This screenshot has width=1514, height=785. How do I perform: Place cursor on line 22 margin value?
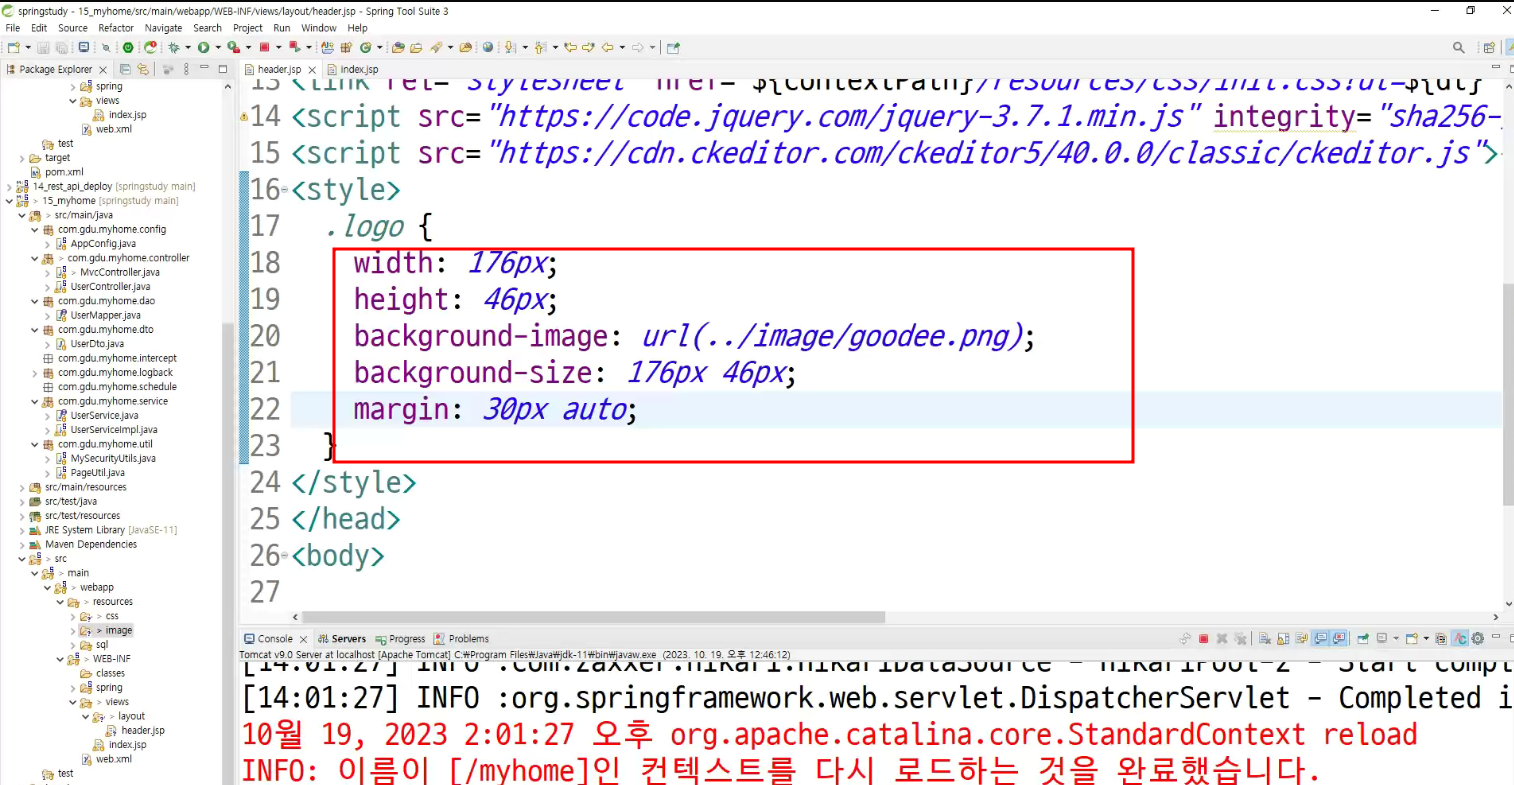[555, 410]
